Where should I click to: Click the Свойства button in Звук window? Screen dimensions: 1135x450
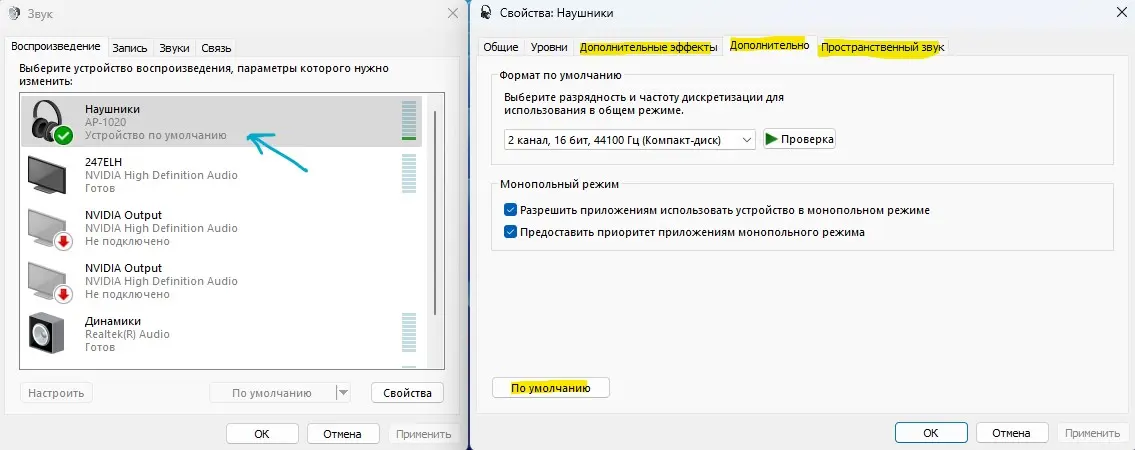pyautogui.click(x=407, y=393)
